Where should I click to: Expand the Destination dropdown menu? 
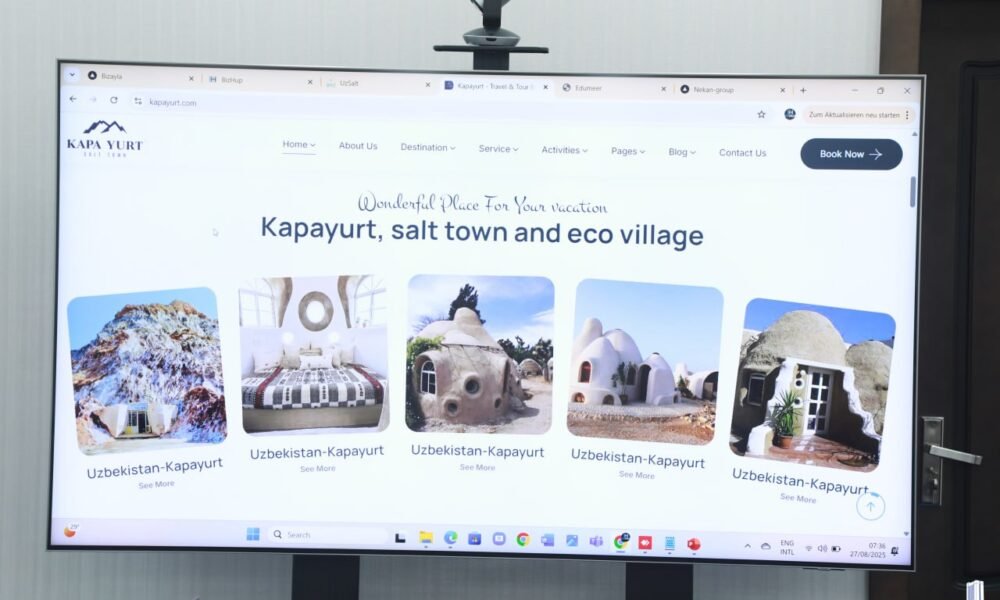[427, 148]
